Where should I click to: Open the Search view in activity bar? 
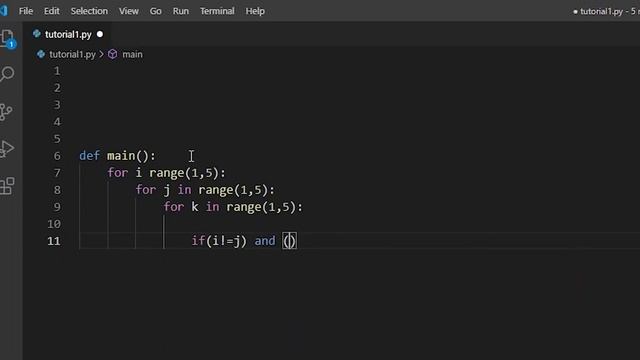(7, 74)
